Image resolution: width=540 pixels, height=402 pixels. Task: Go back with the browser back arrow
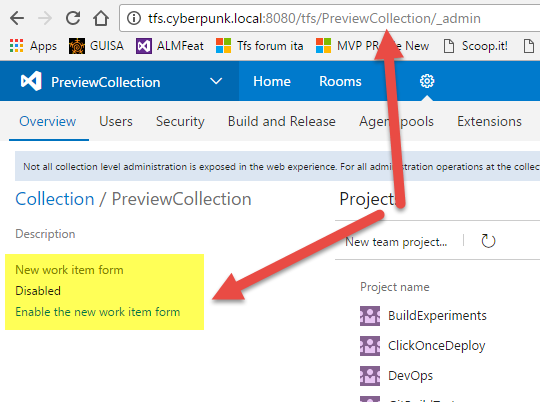click(x=17, y=18)
